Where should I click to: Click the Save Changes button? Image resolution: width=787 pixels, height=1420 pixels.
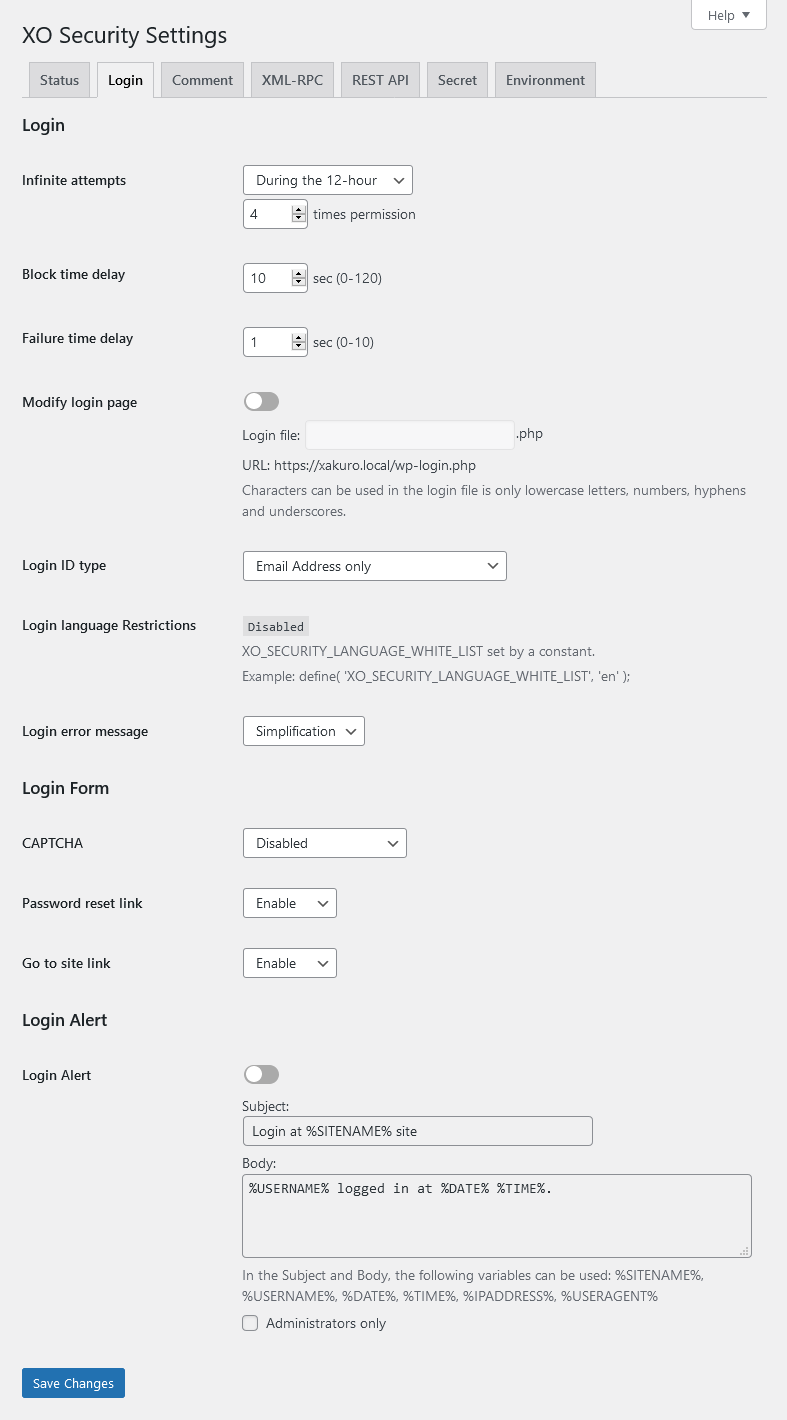[73, 1383]
